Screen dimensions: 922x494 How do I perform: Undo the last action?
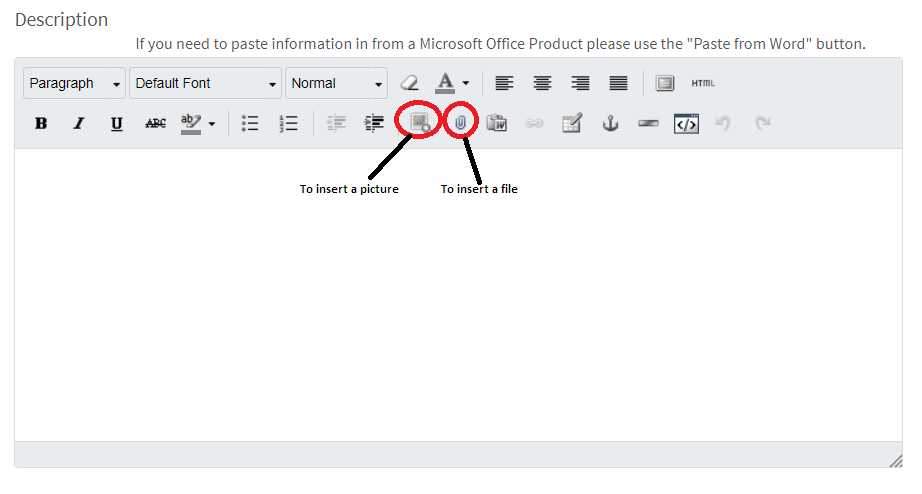[x=723, y=123]
